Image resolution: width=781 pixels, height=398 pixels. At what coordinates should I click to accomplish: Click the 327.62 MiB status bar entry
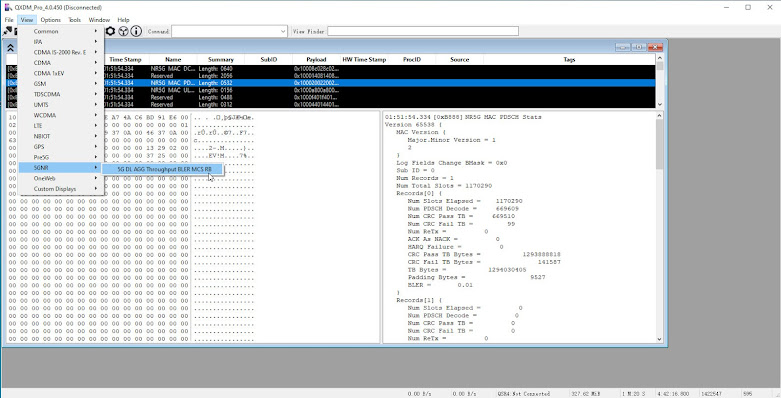coord(585,394)
